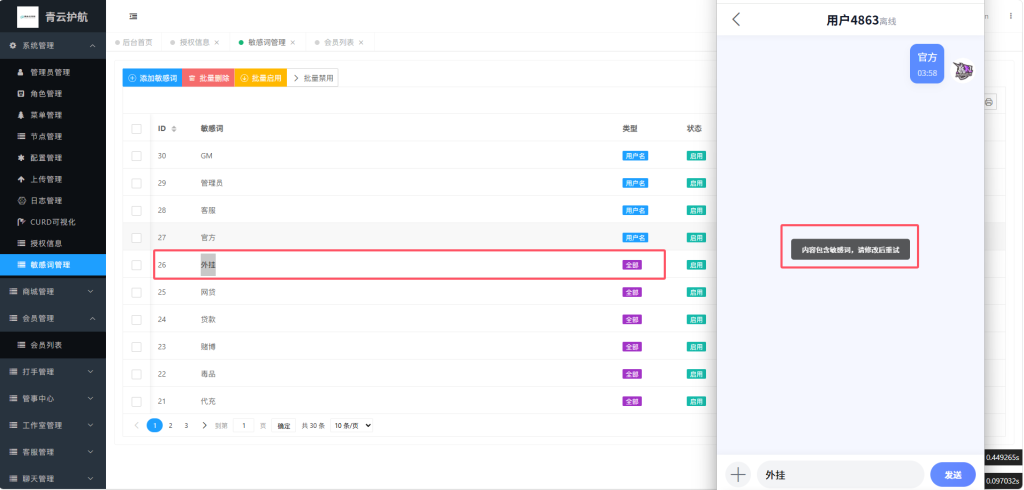The image size is (1024, 490).
Task: Open 节点管理 in sidebar
Action: [53, 137]
